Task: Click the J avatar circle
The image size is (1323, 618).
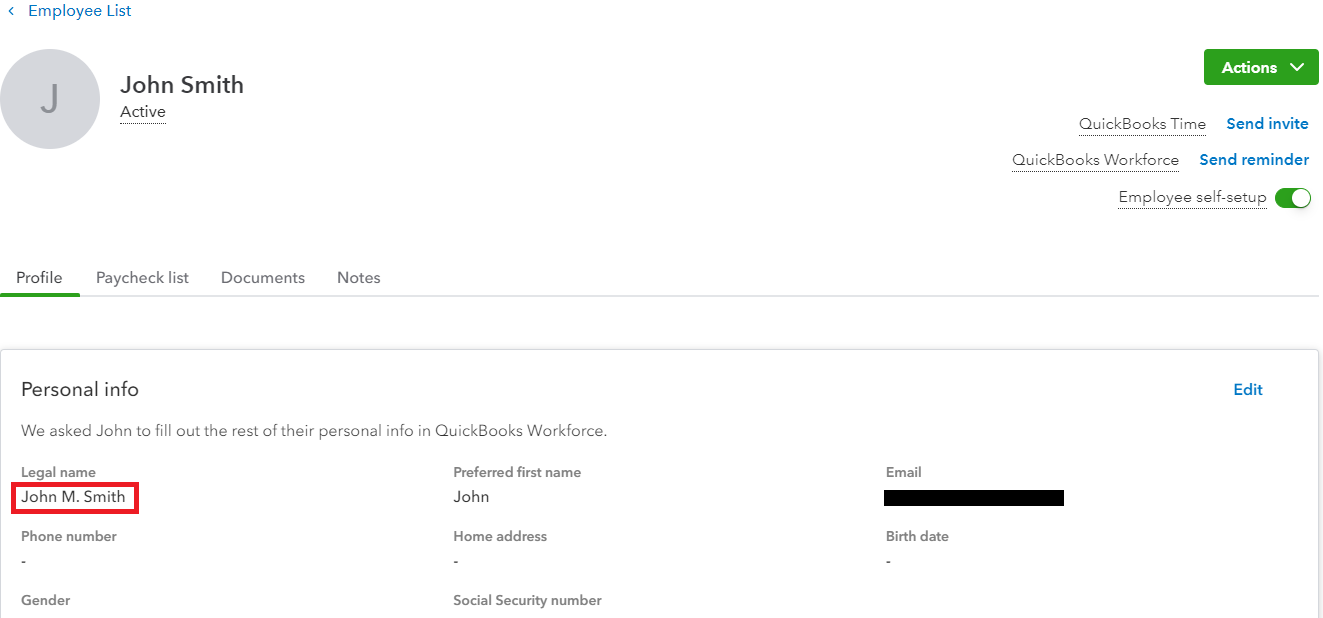Action: click(50, 99)
